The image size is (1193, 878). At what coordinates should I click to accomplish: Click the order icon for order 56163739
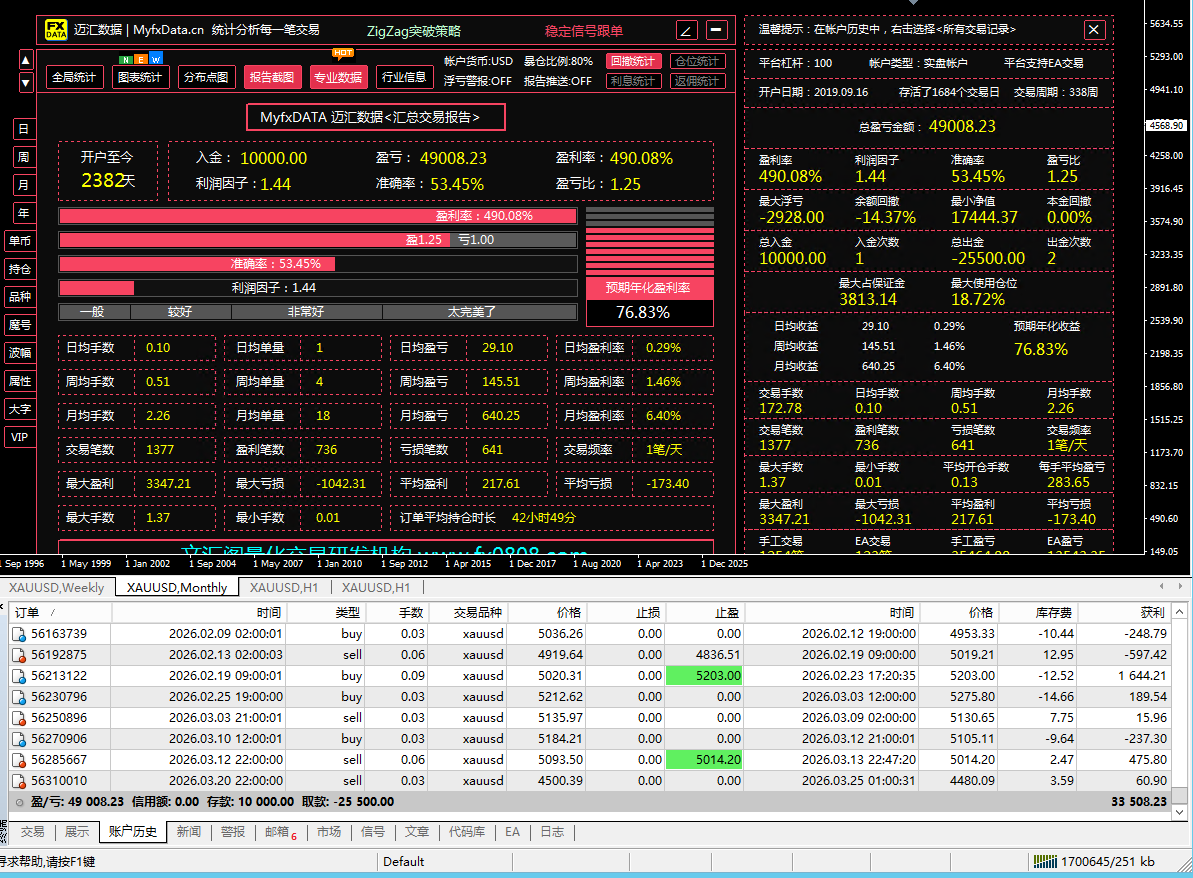click(x=18, y=634)
